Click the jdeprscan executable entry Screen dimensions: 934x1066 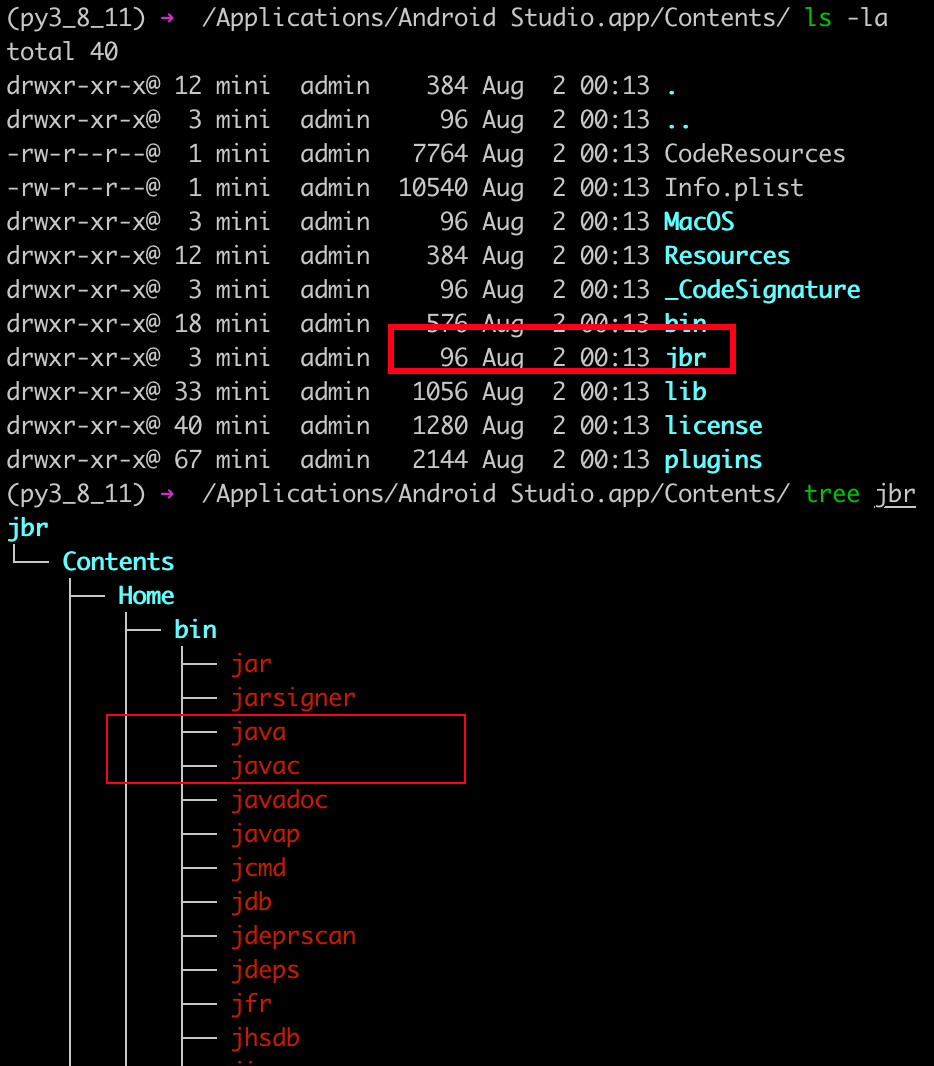tap(293, 937)
